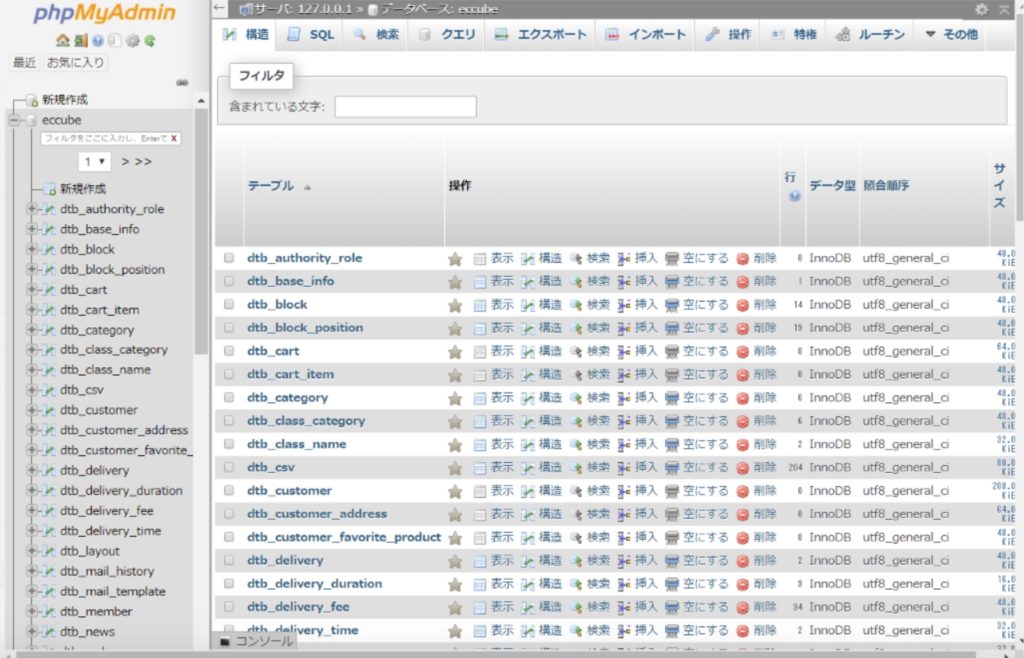
Task: Check the dtb_authority_role row checkbox
Action: tap(229, 258)
